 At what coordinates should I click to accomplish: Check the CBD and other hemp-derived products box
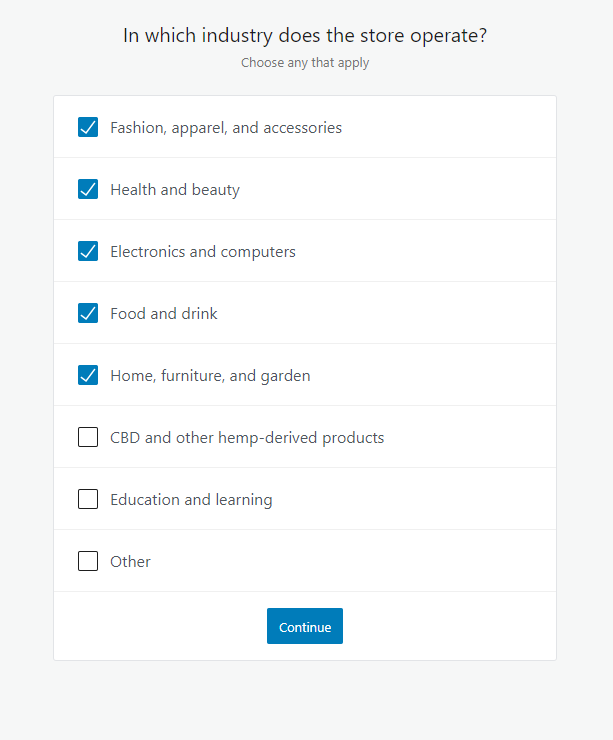point(88,438)
